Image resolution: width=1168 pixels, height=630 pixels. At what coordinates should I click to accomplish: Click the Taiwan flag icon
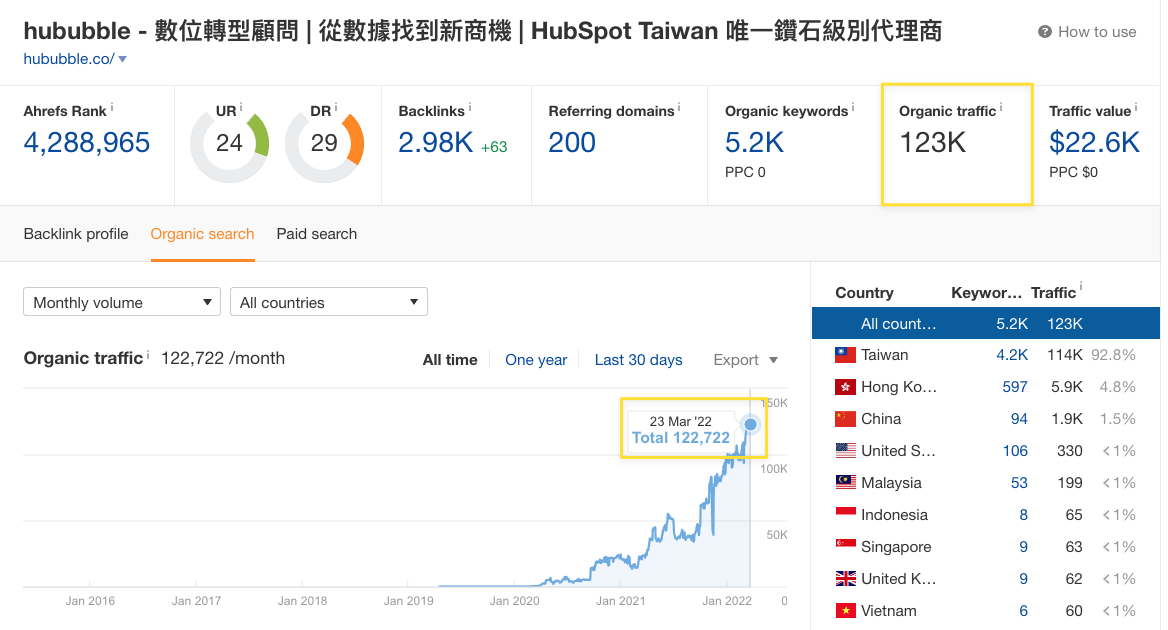click(x=845, y=355)
